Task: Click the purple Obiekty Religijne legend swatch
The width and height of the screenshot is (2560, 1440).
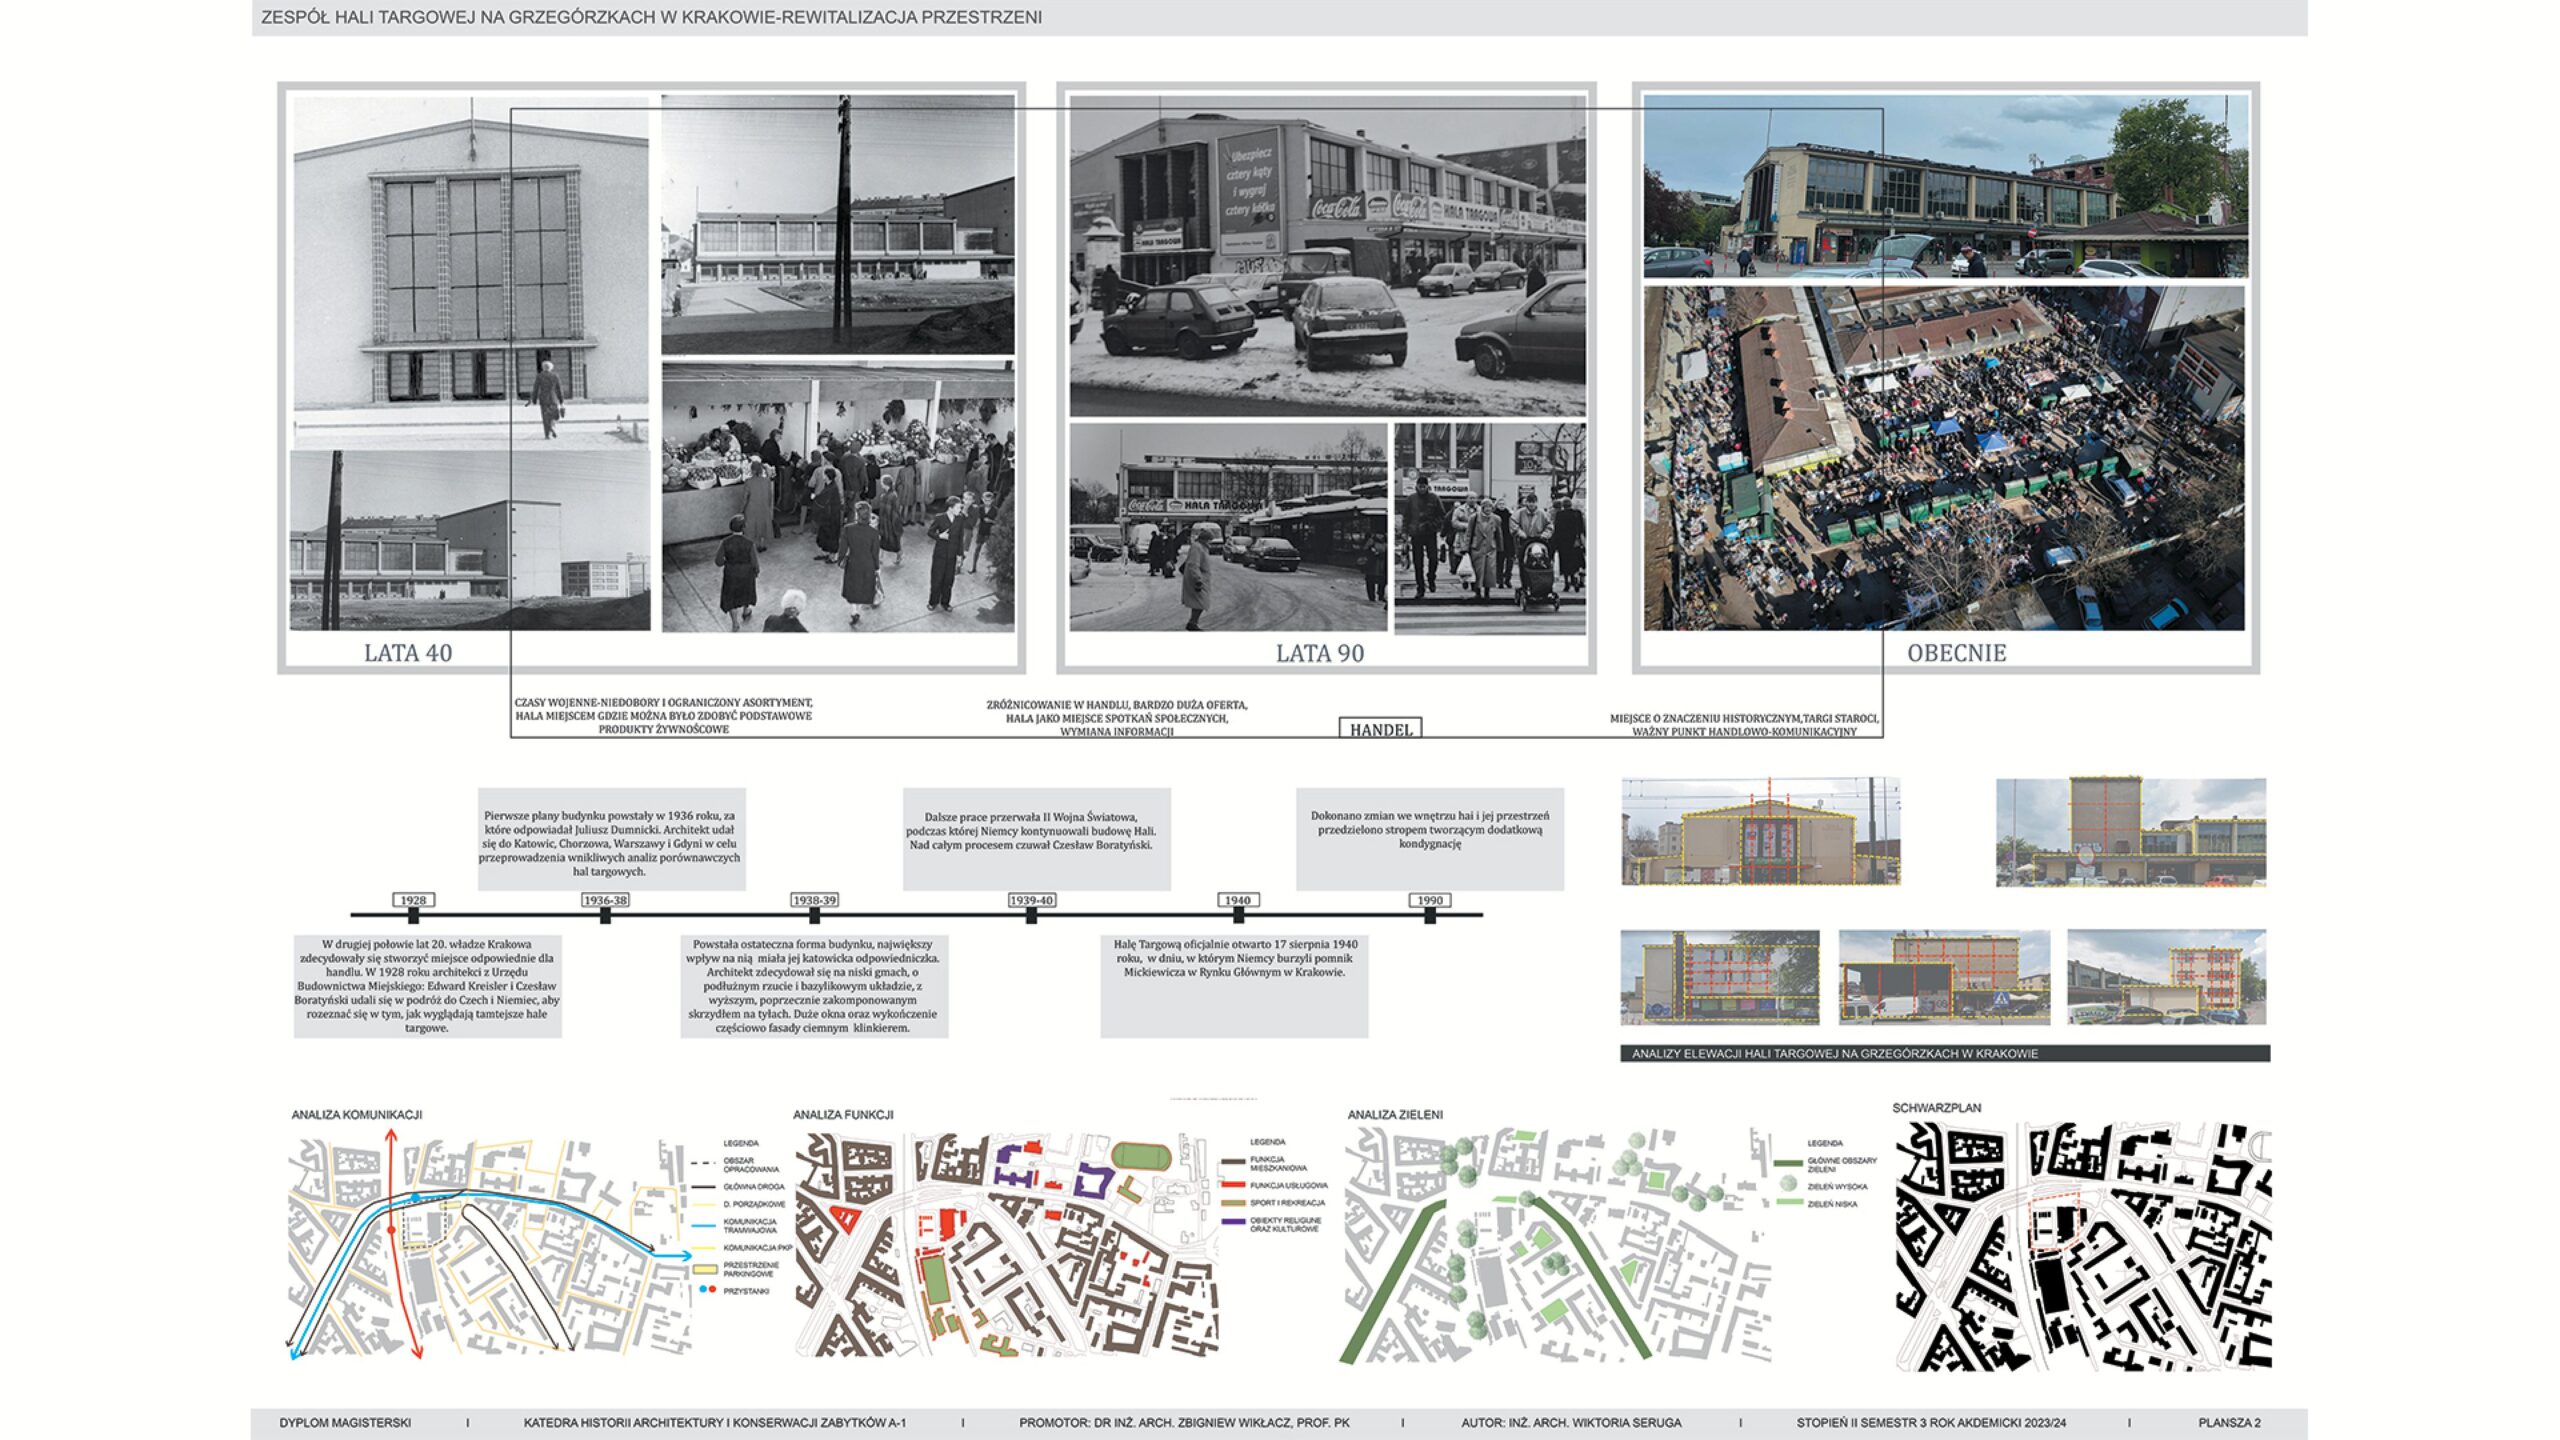Action: click(x=1232, y=1222)
